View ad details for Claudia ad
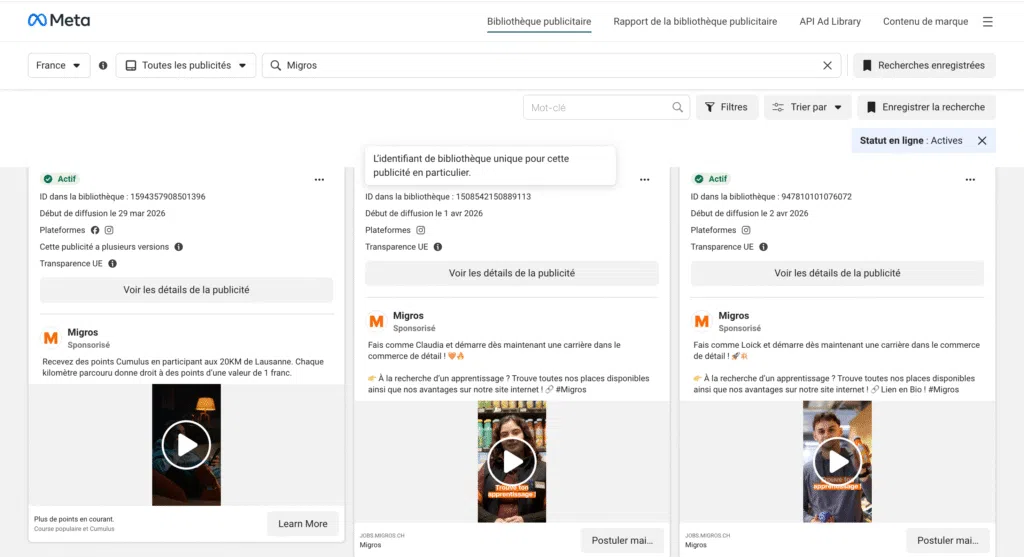Image resolution: width=1024 pixels, height=557 pixels. 512,273
